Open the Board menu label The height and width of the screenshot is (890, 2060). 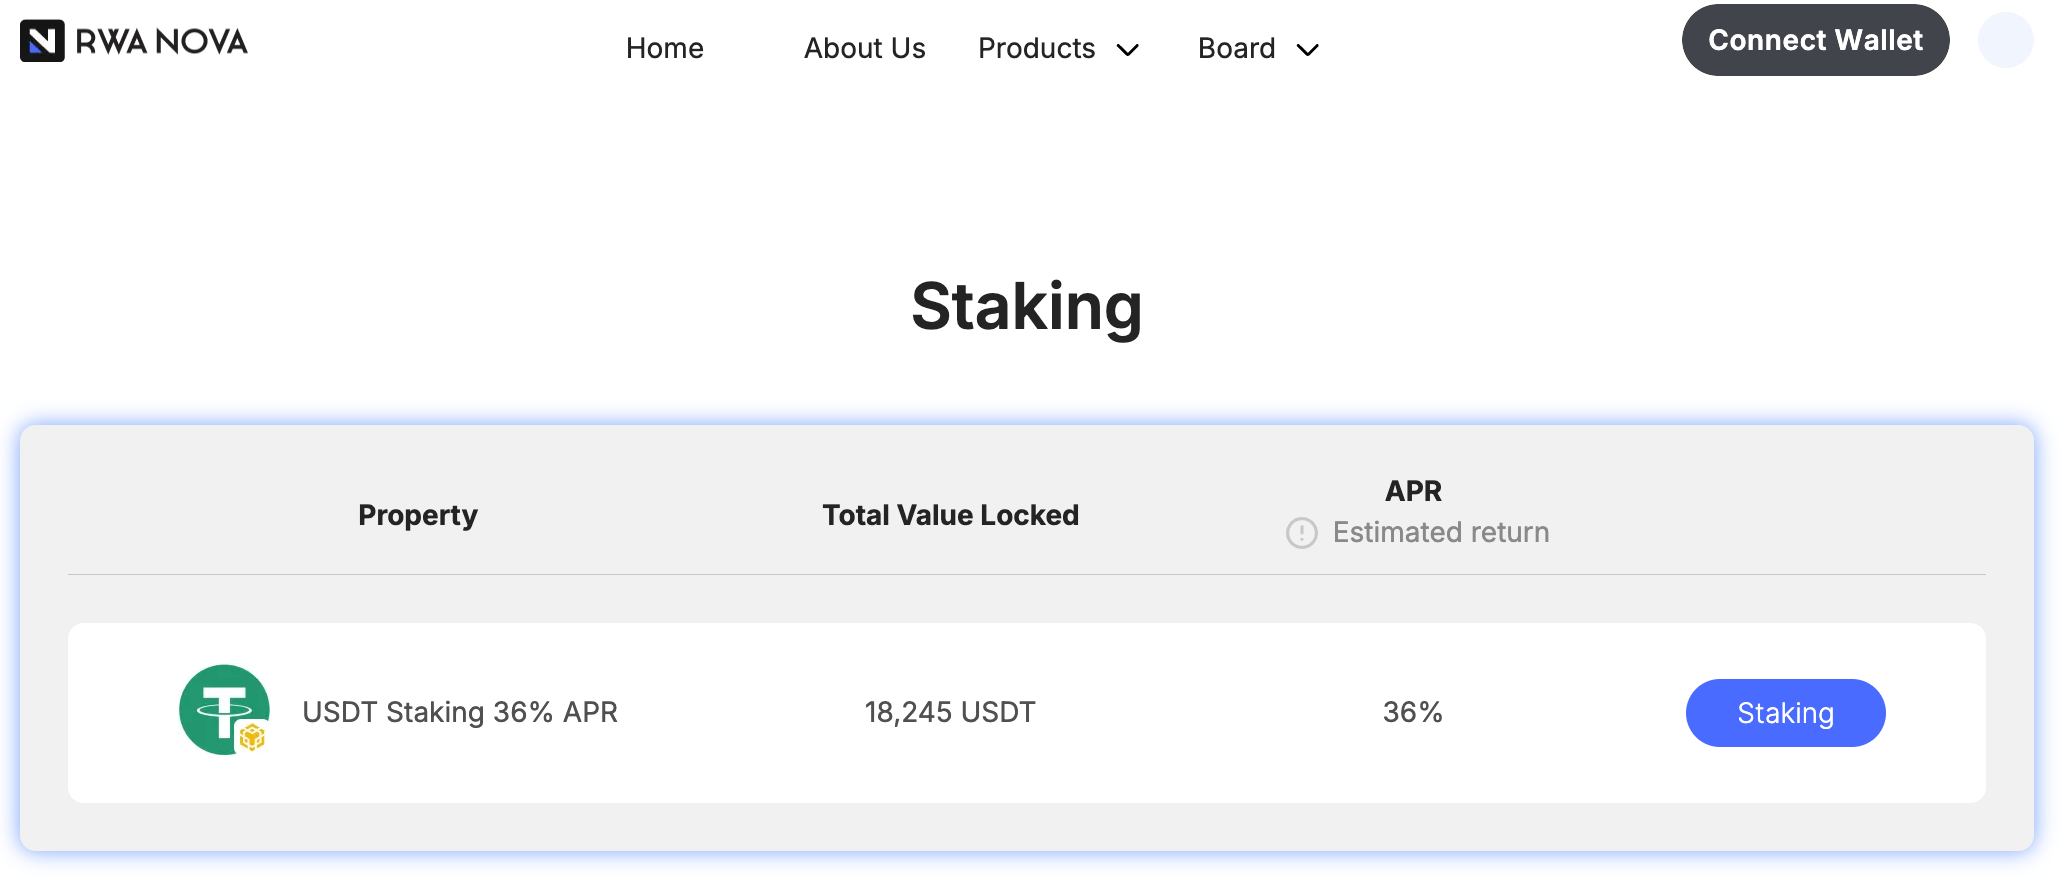[1236, 48]
